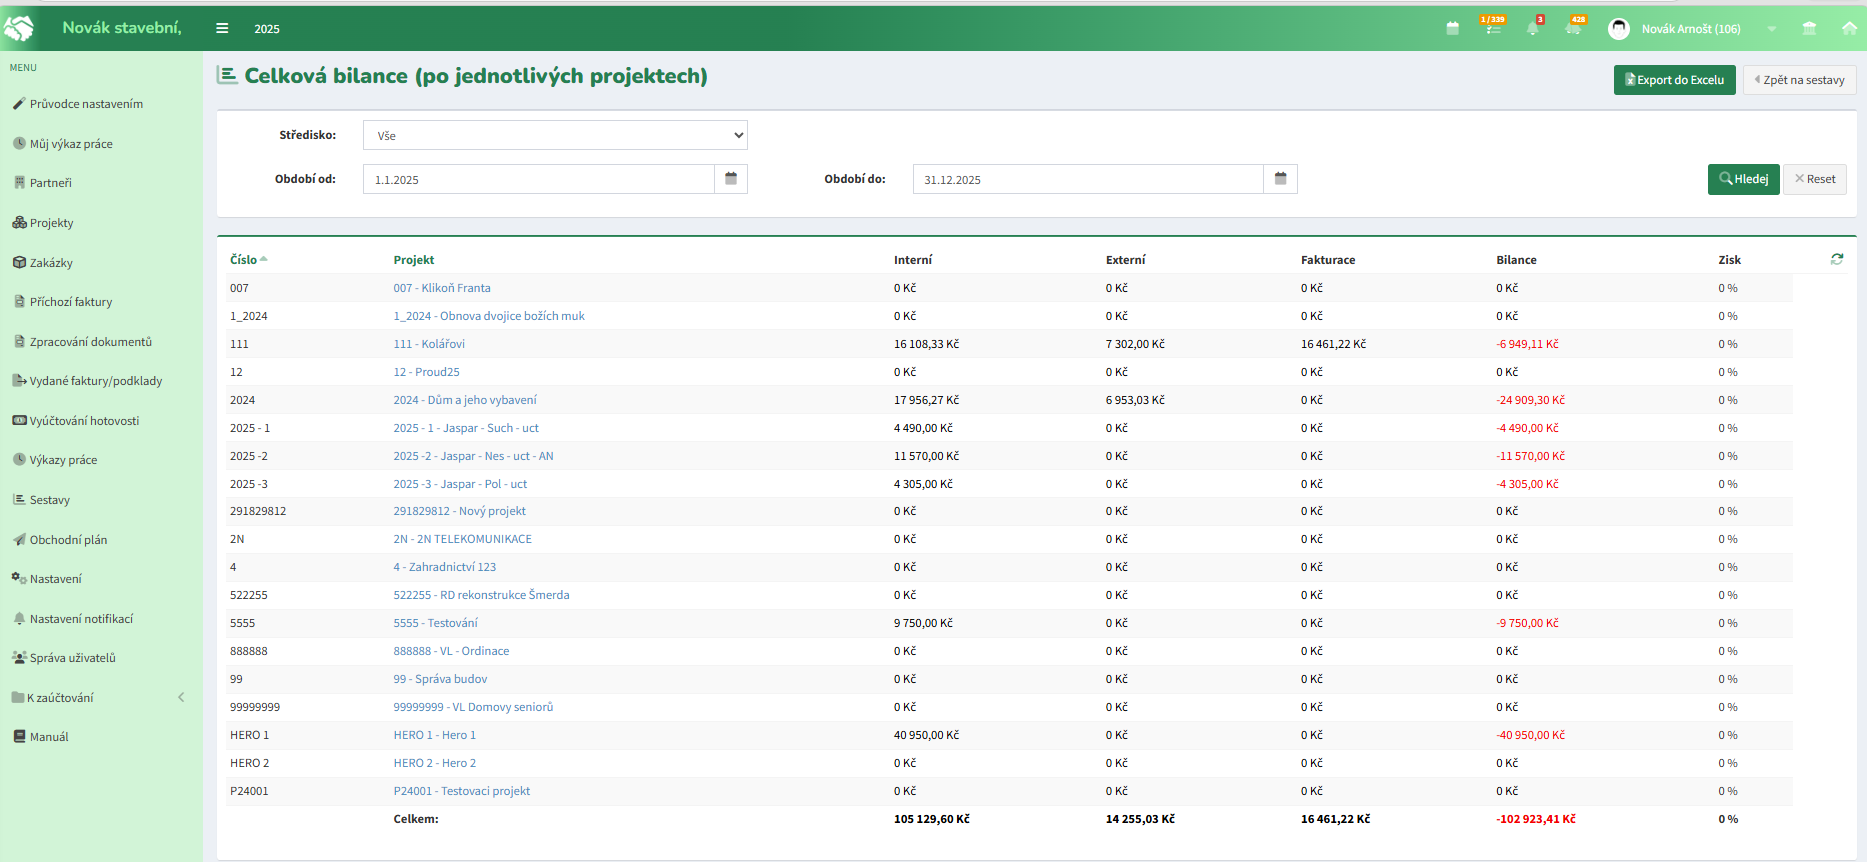This screenshot has height=862, width=1867.
Task: Open link 2N - 2N TELEKOMUNIKACE
Action: pos(462,539)
